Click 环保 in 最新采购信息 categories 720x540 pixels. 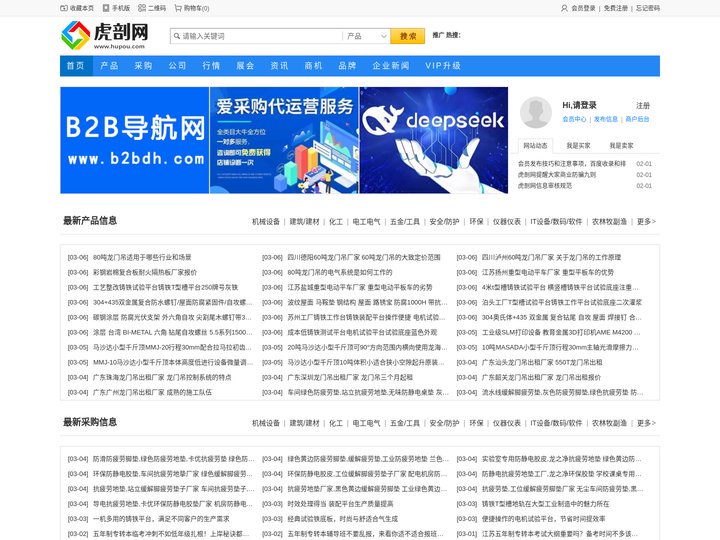[477, 423]
